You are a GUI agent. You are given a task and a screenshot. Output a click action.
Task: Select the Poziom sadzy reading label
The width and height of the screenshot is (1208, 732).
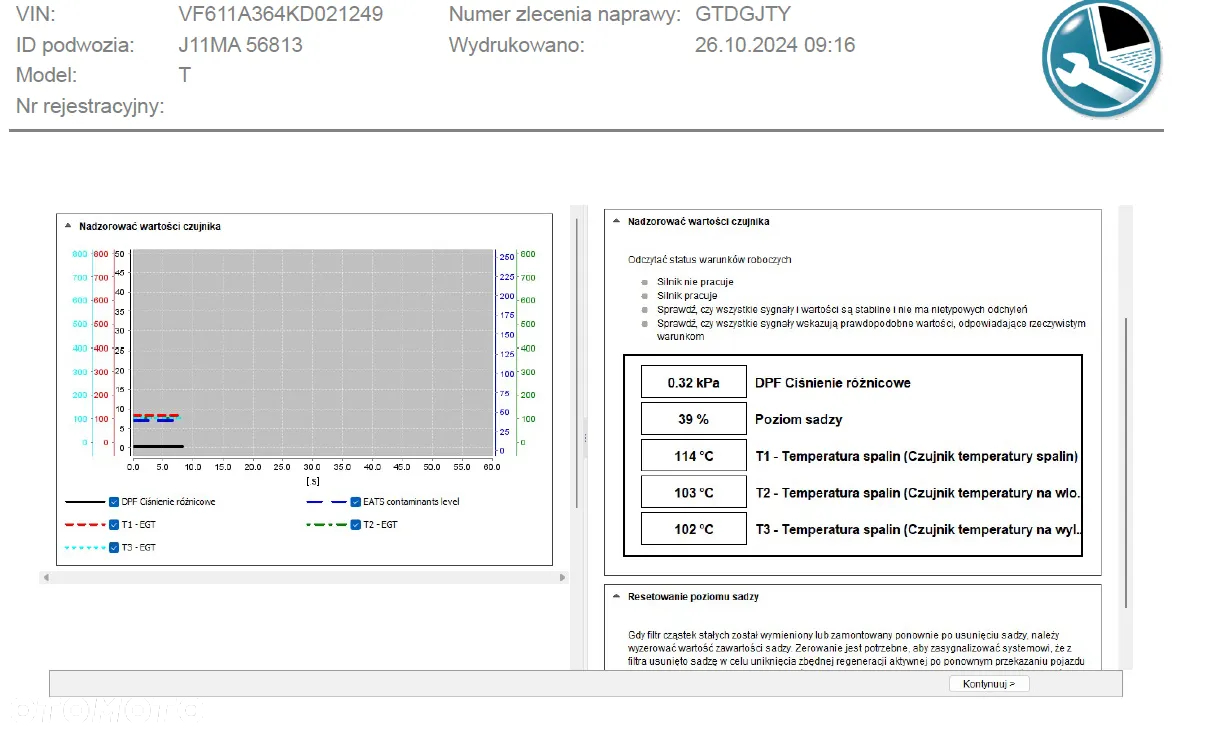[799, 419]
